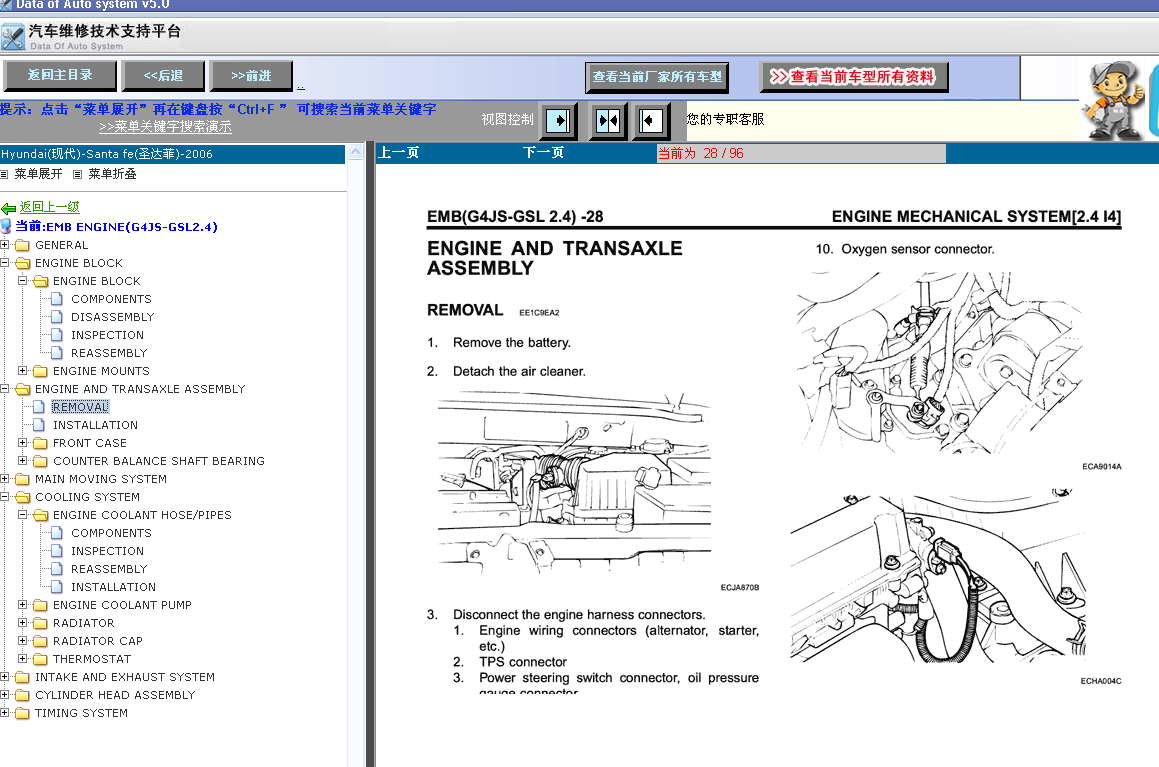Screen dimensions: 1159x767
Task: Open the 菜单关键字搜索演示 link
Action: coord(166,127)
